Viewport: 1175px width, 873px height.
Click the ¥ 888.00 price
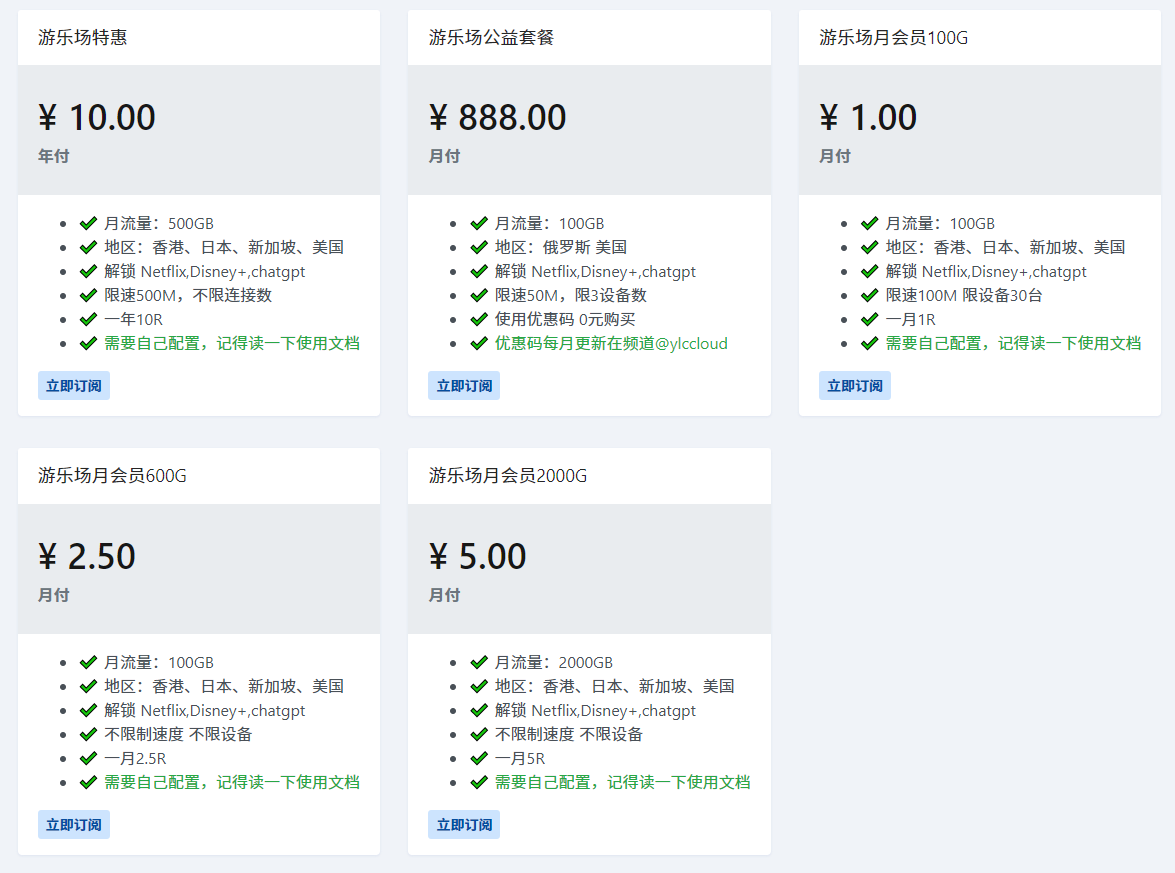point(497,118)
